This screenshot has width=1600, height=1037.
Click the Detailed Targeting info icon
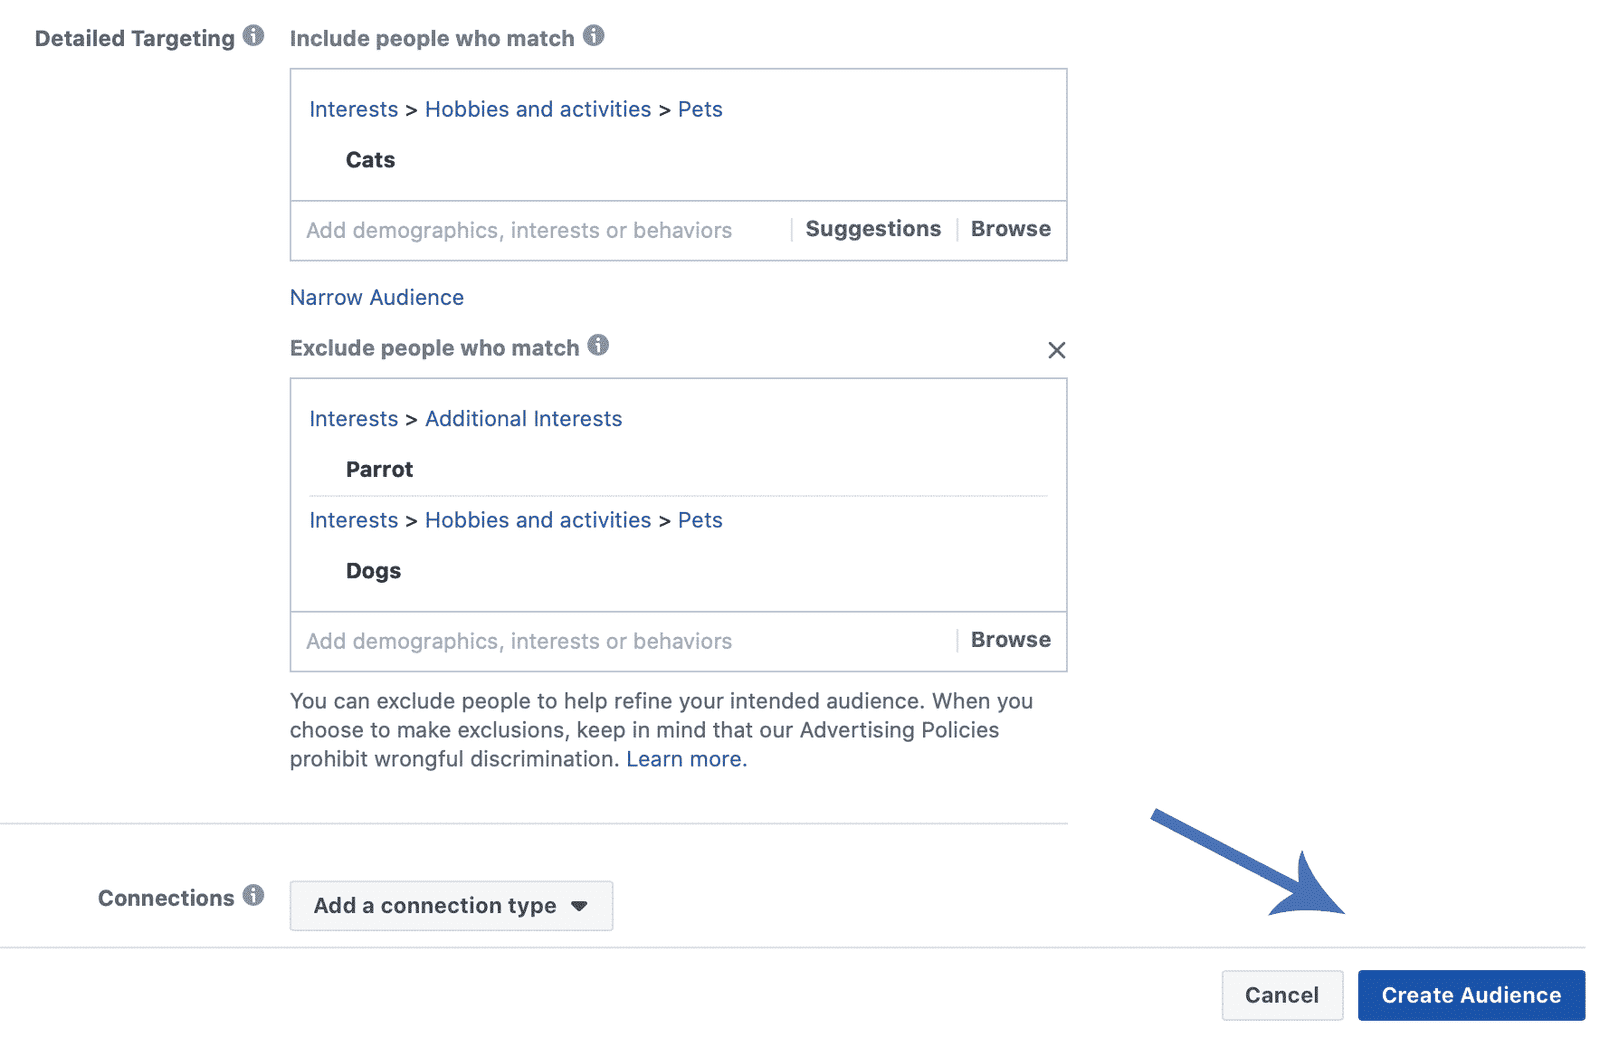pos(254,36)
